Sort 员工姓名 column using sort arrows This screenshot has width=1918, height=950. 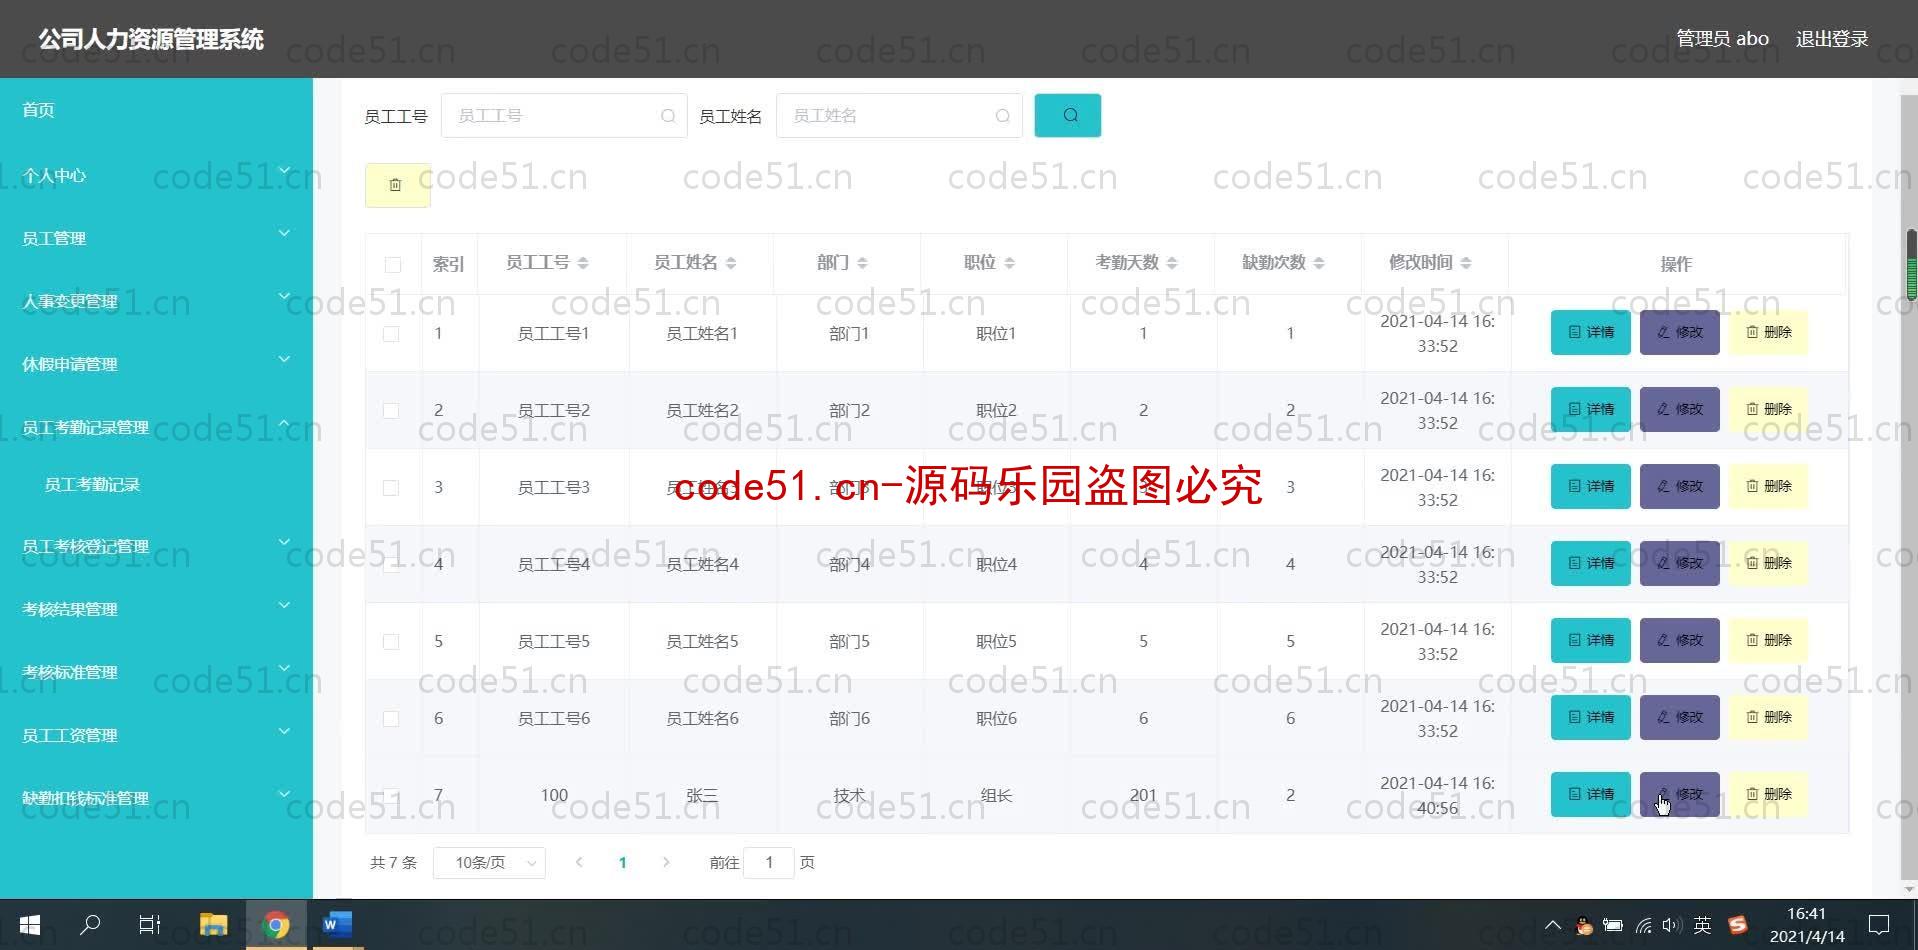tap(731, 263)
